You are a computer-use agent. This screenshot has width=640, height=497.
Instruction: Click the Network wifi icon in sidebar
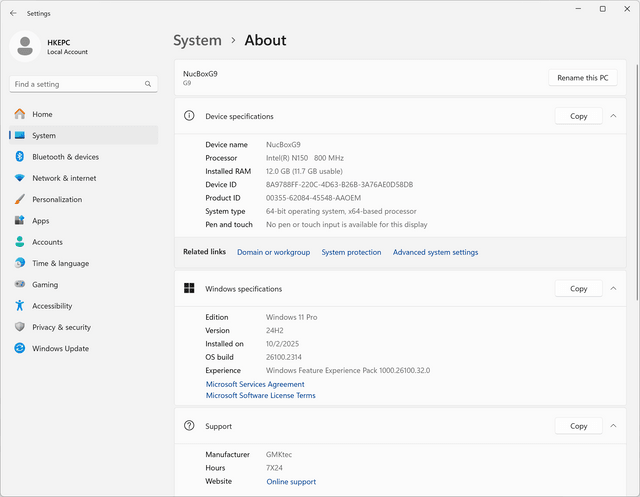pyautogui.click(x=20, y=178)
